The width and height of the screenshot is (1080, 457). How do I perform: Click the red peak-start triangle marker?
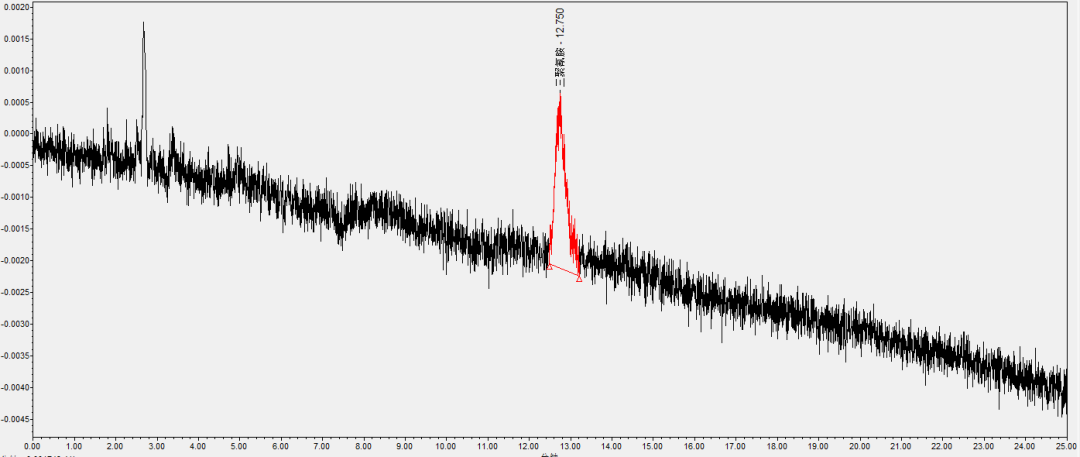point(549,266)
